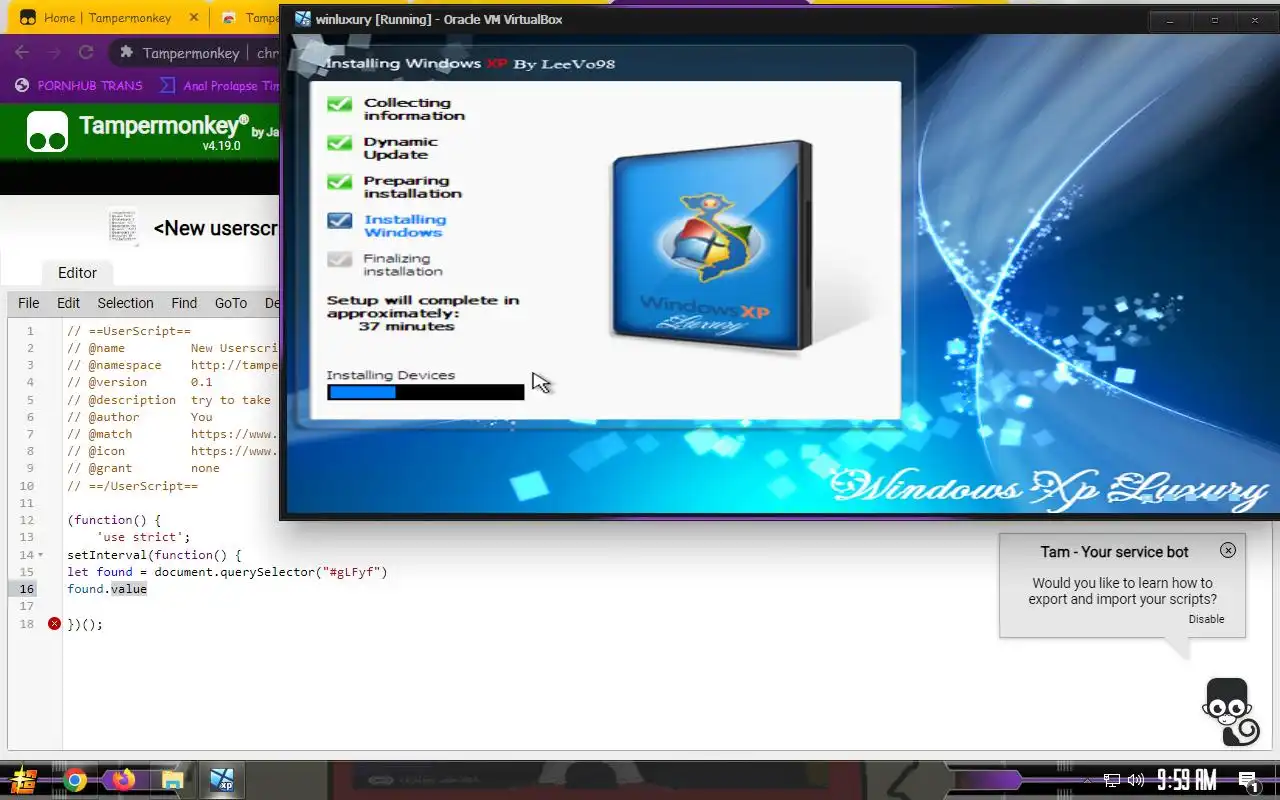Open the Selection menu in the editor
Image resolution: width=1280 pixels, height=800 pixels.
click(125, 303)
